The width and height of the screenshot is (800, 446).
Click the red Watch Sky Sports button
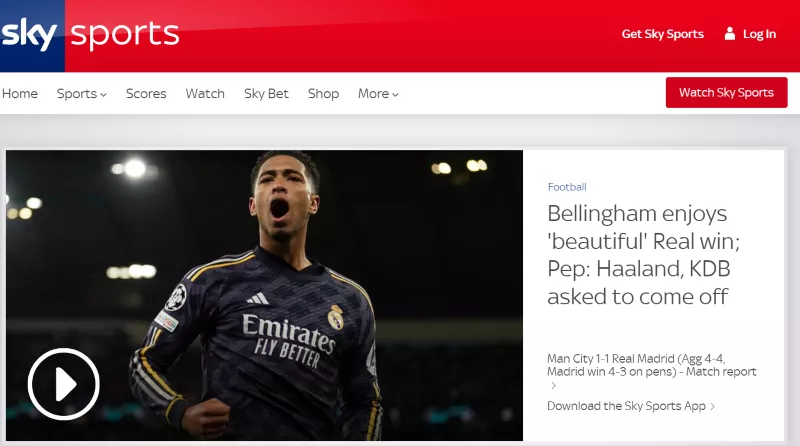tap(727, 92)
